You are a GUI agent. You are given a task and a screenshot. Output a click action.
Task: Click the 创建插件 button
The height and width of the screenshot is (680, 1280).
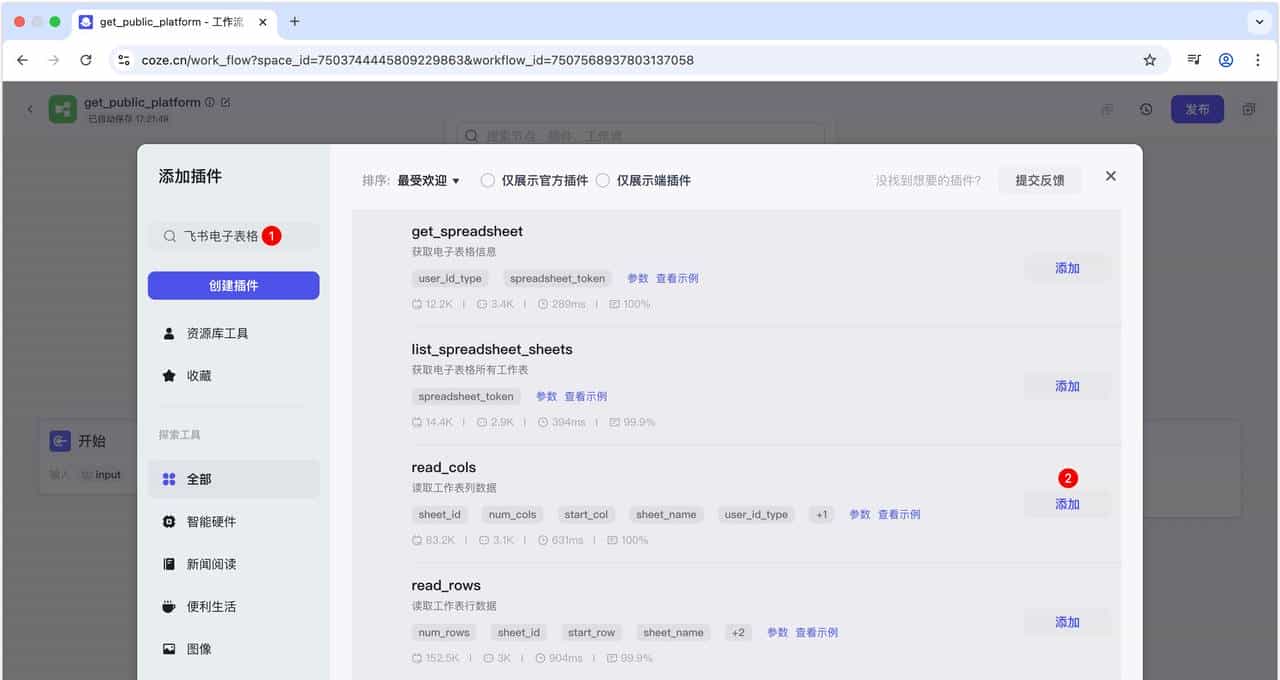click(x=233, y=285)
